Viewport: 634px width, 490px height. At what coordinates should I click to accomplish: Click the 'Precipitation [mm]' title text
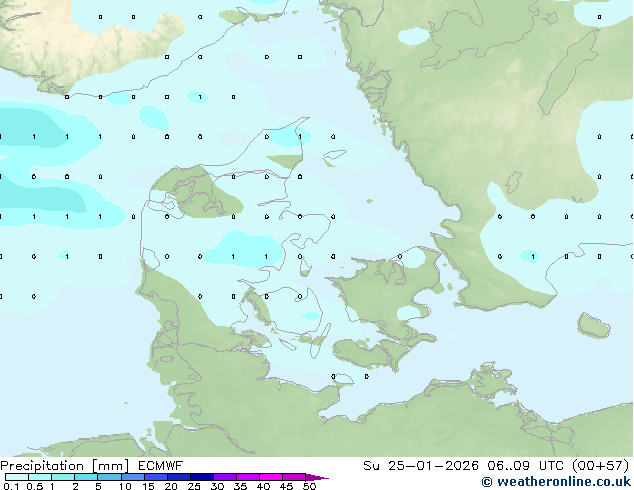coord(64,466)
